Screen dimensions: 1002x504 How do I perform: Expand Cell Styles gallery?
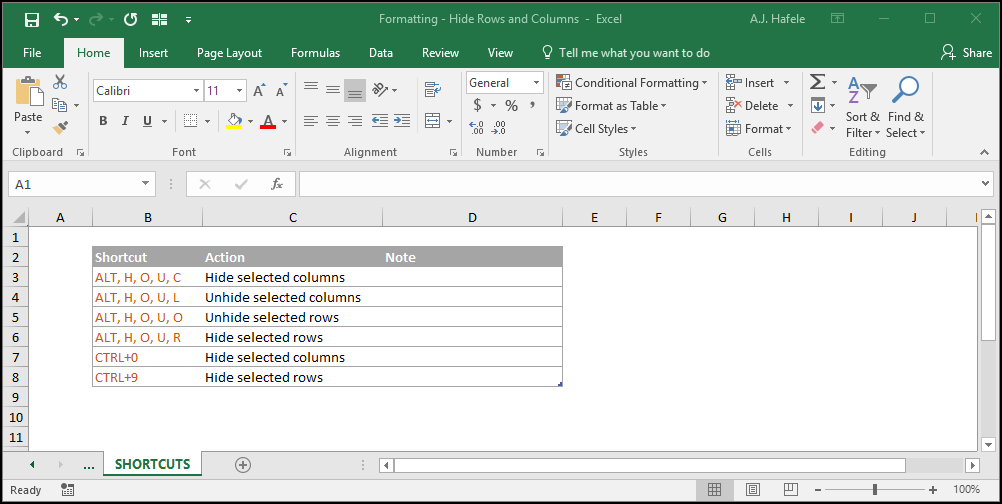(596, 128)
